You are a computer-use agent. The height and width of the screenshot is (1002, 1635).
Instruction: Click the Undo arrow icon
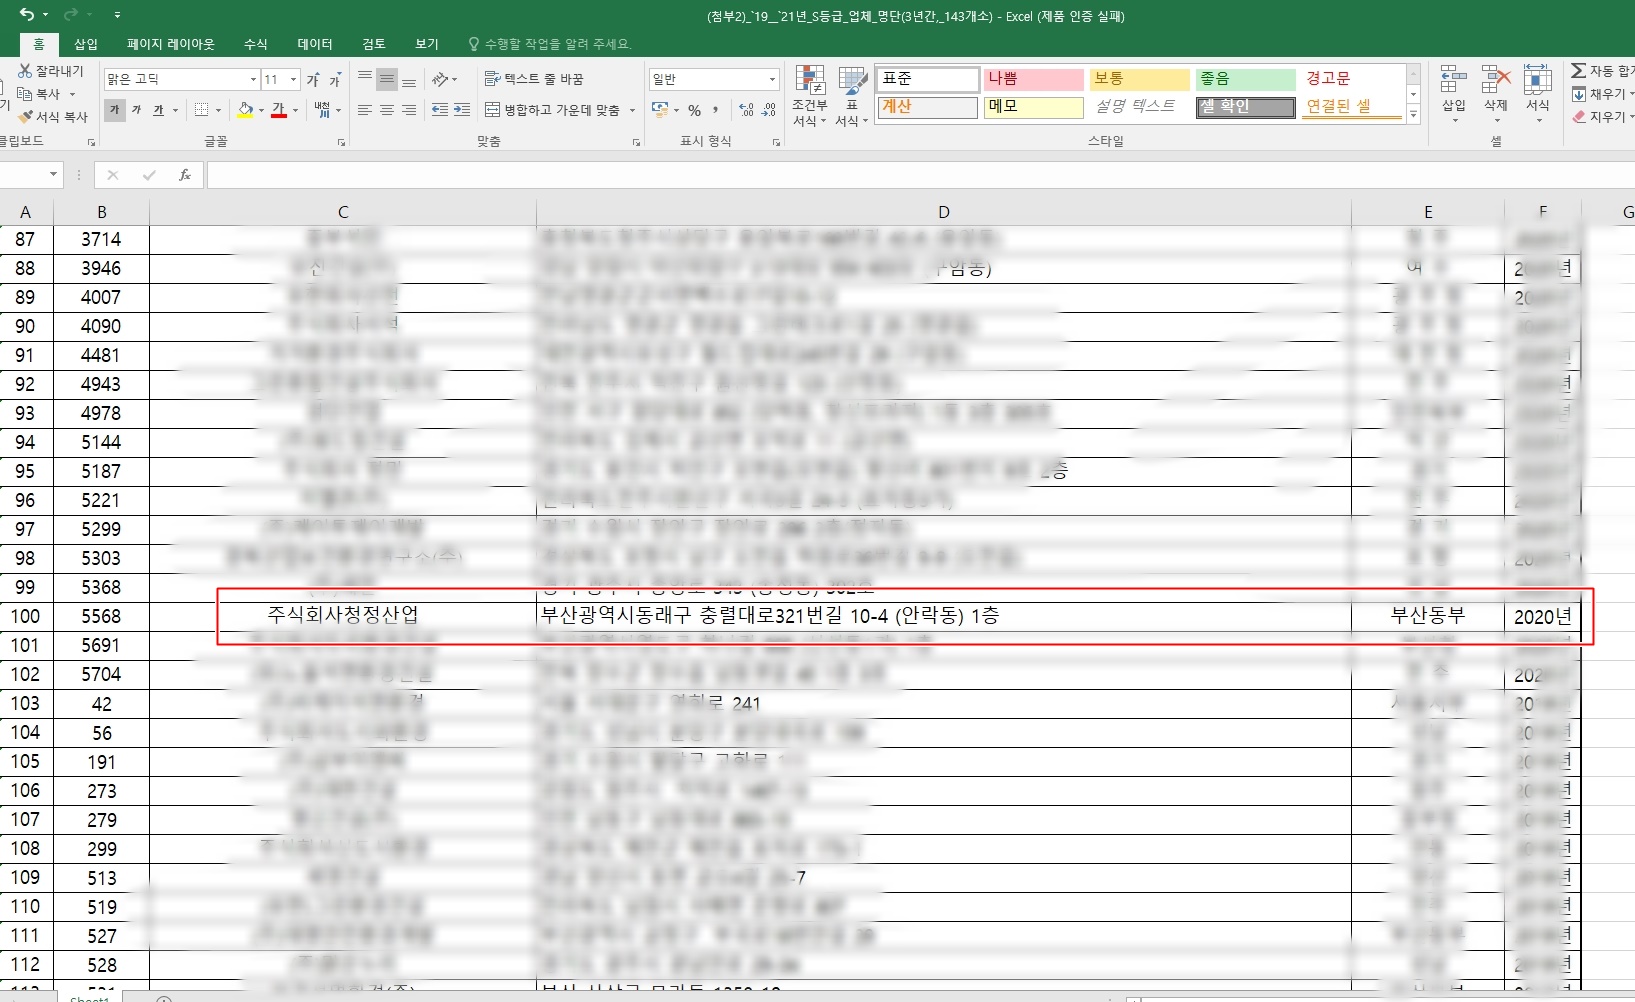[26, 15]
